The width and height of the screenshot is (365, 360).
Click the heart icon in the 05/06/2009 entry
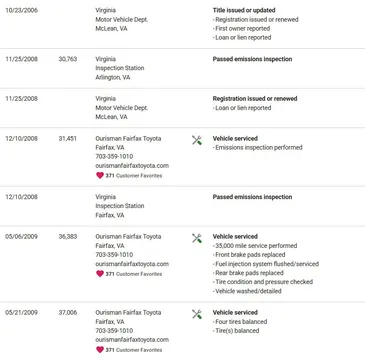[100, 274]
